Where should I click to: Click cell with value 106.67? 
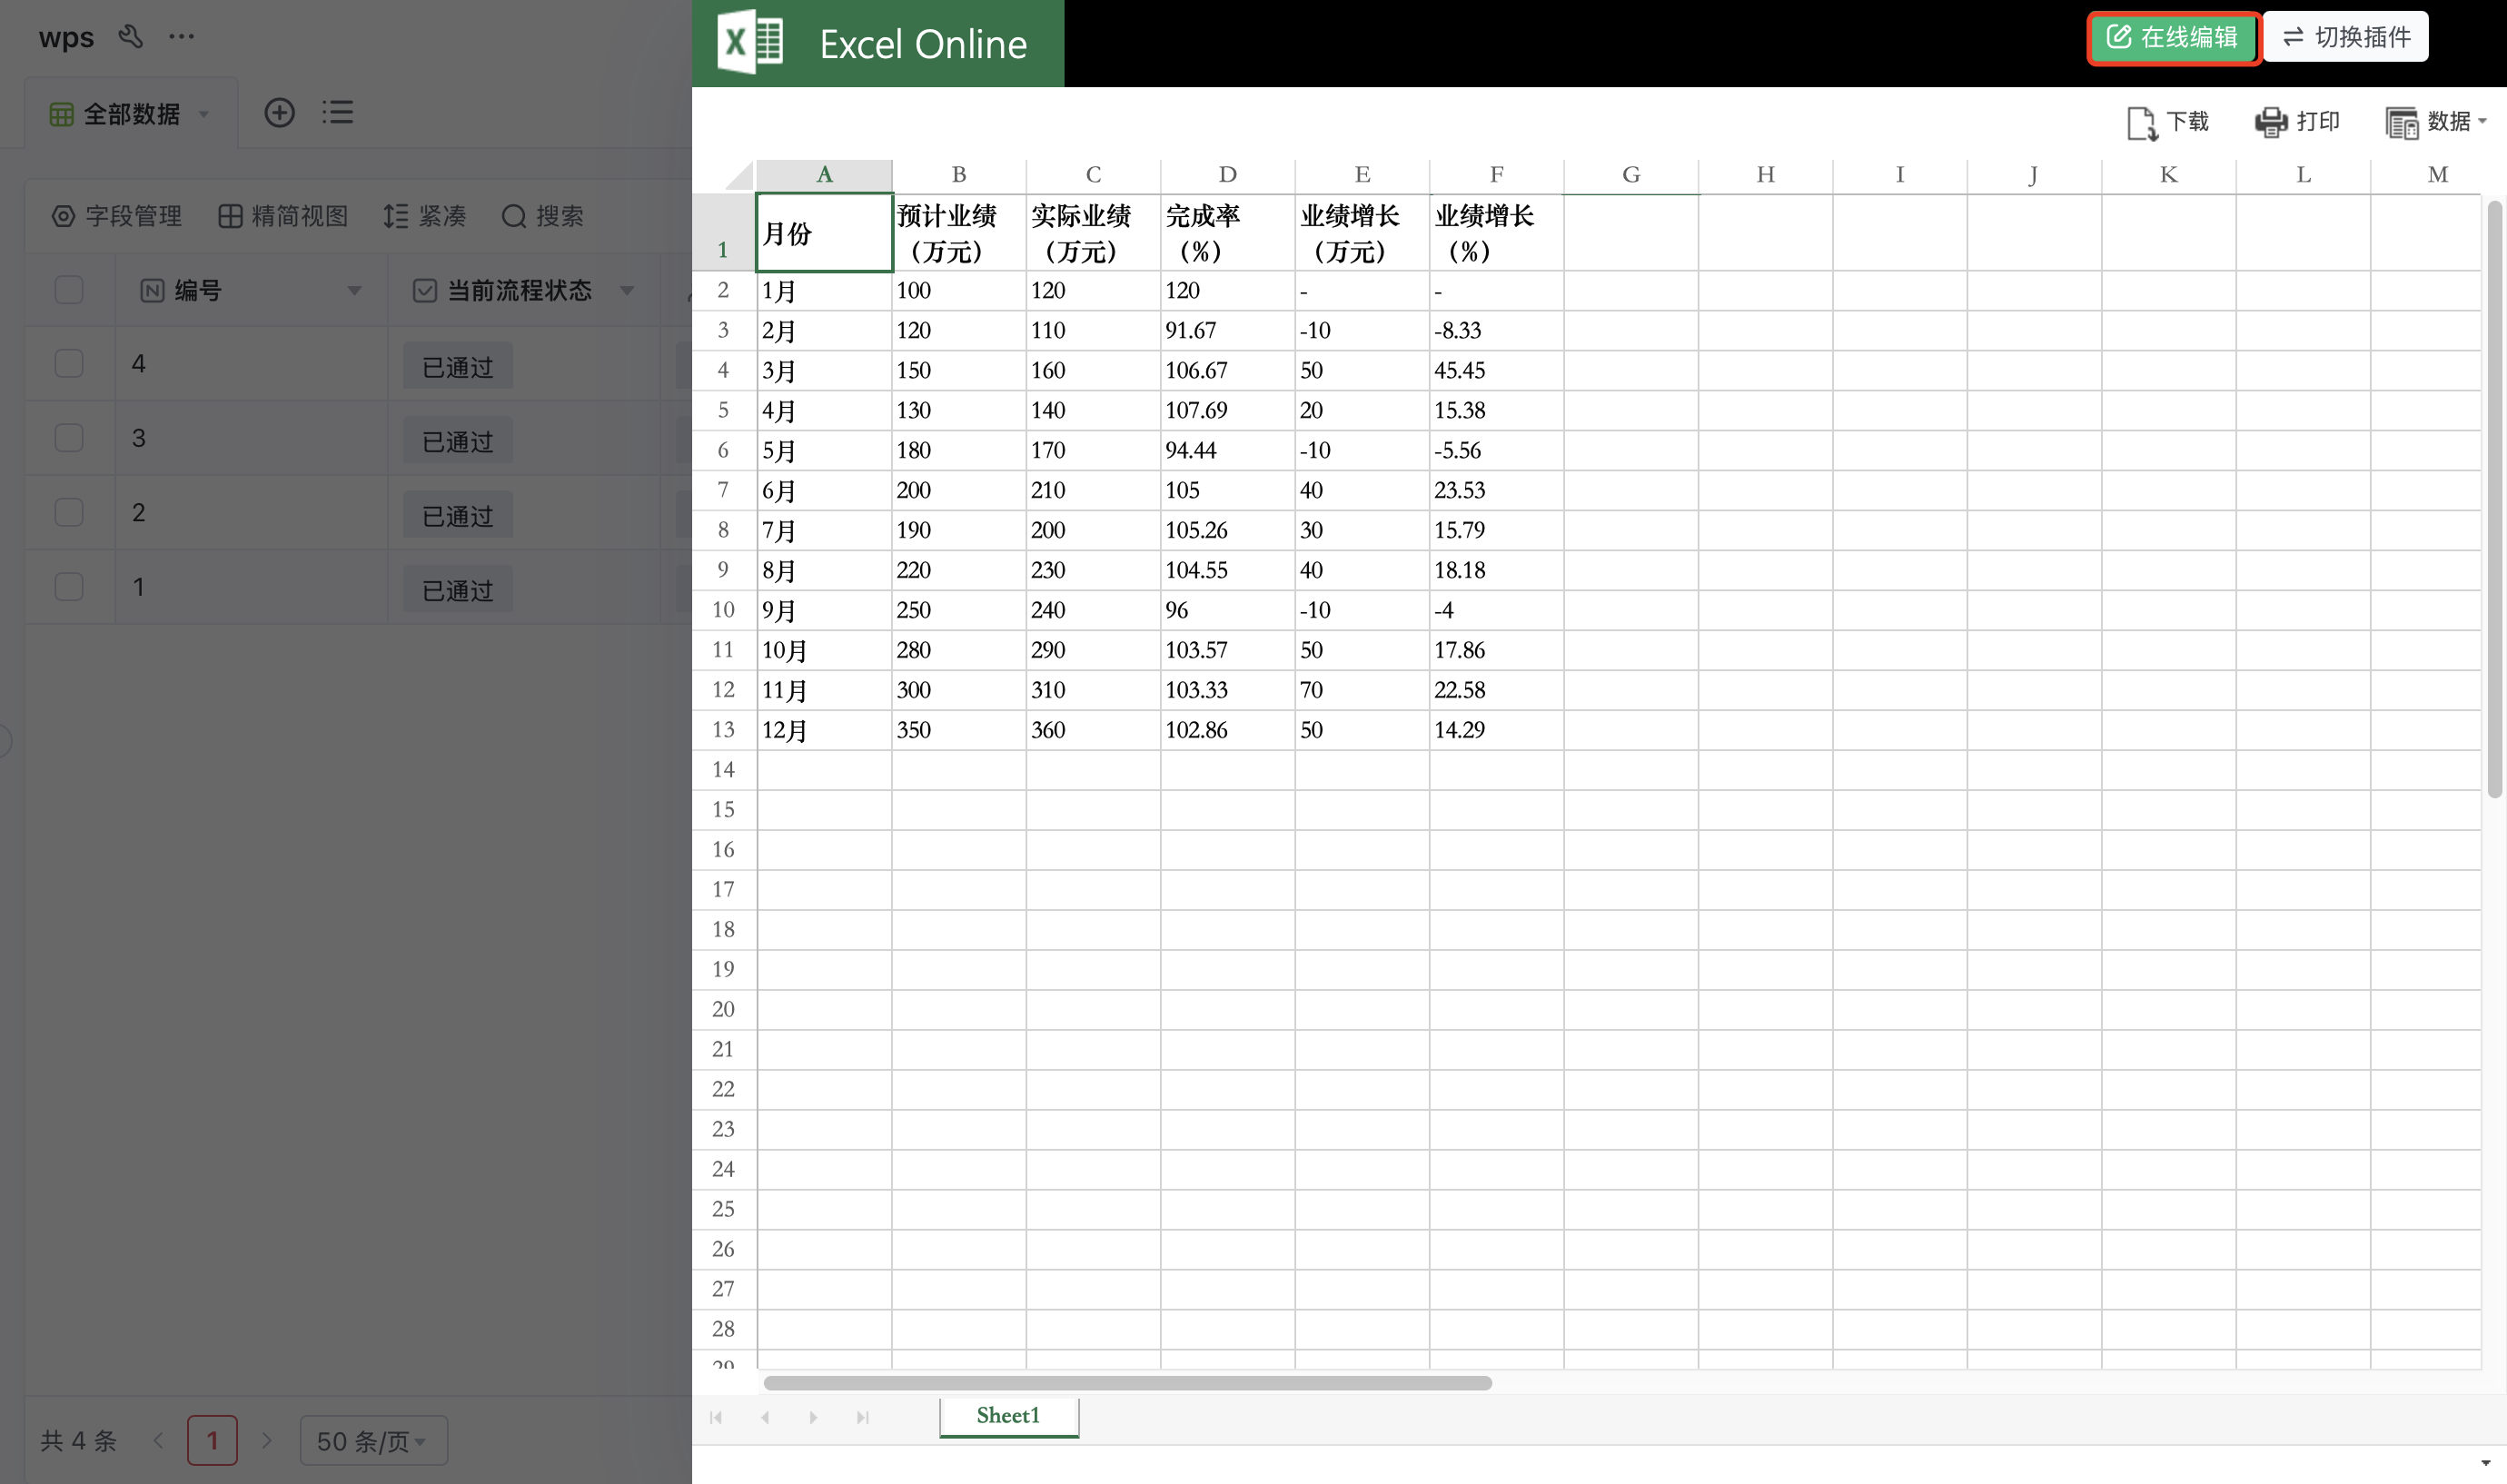pos(1227,371)
